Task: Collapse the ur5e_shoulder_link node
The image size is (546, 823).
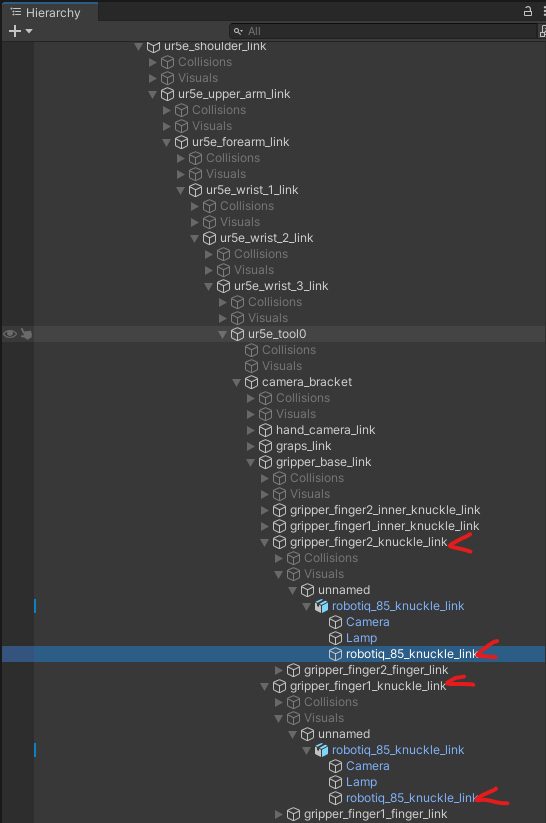Action: (139, 47)
